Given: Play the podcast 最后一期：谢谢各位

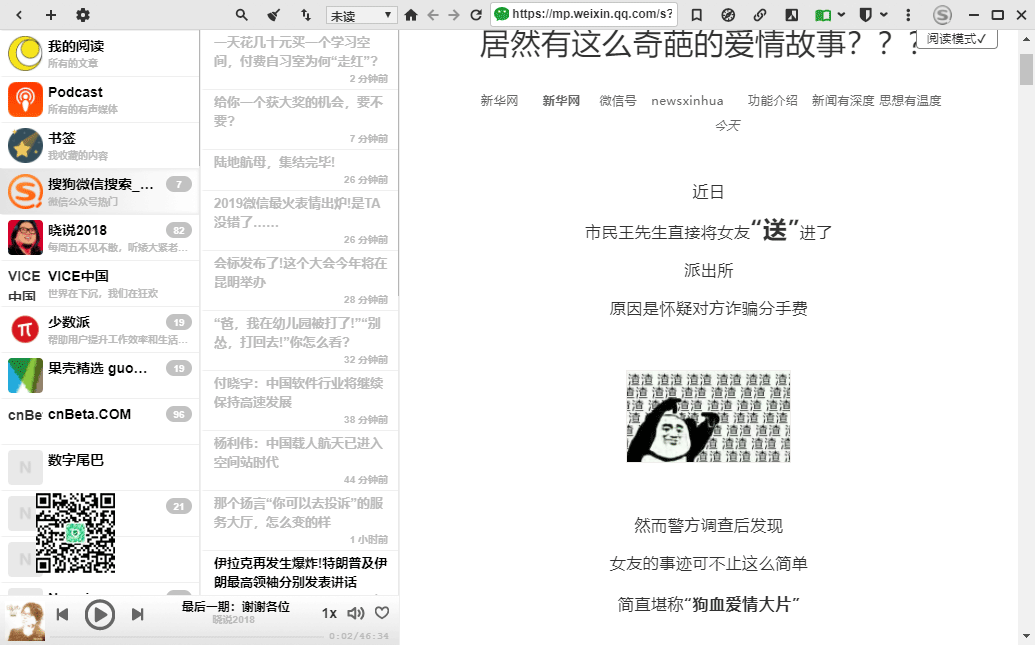Looking at the screenshot, I should pyautogui.click(x=100, y=615).
